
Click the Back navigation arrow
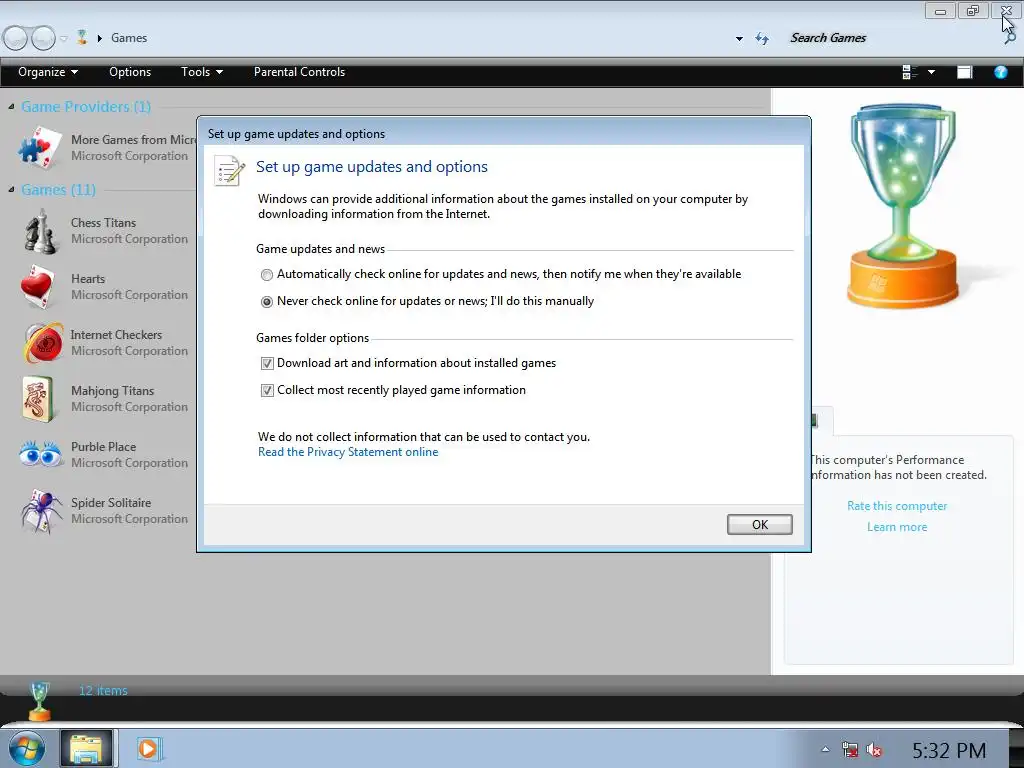pyautogui.click(x=15, y=39)
